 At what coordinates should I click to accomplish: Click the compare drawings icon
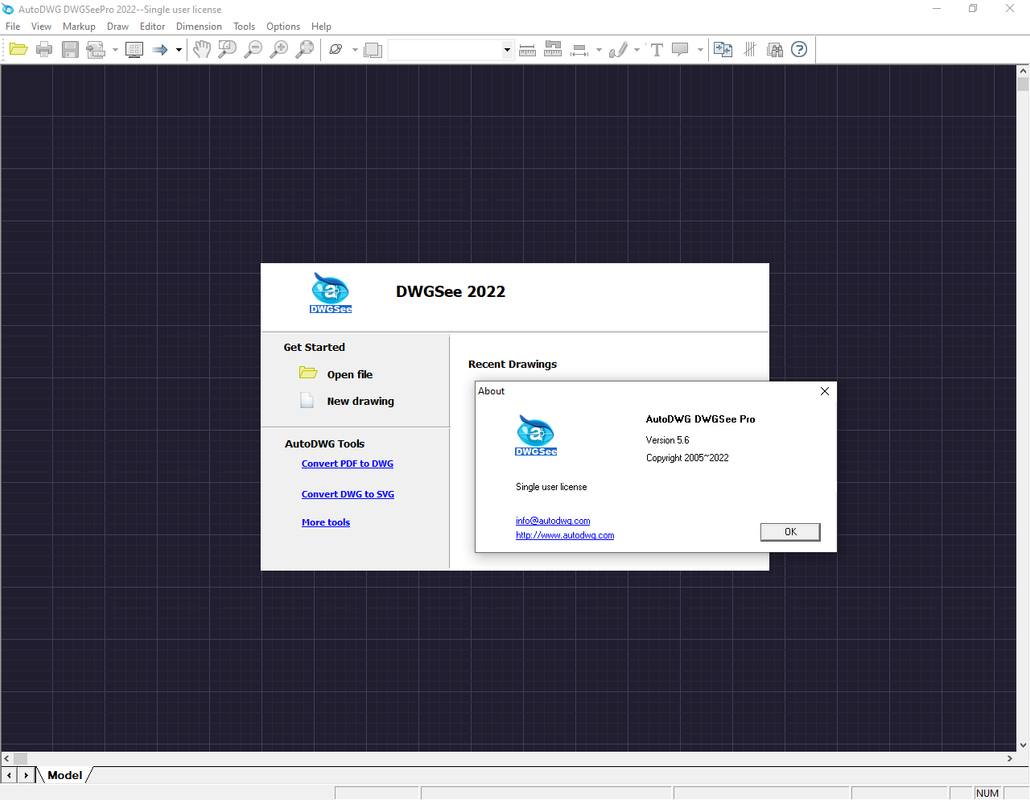[723, 49]
